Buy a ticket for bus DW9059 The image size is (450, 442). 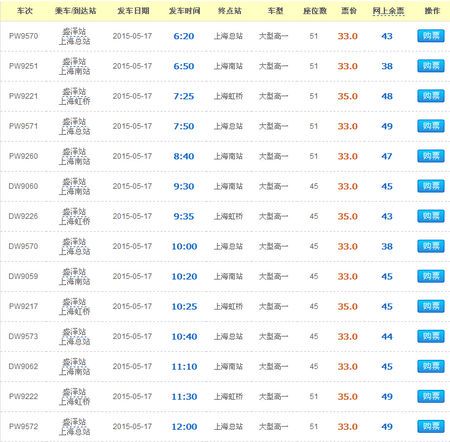point(431,276)
